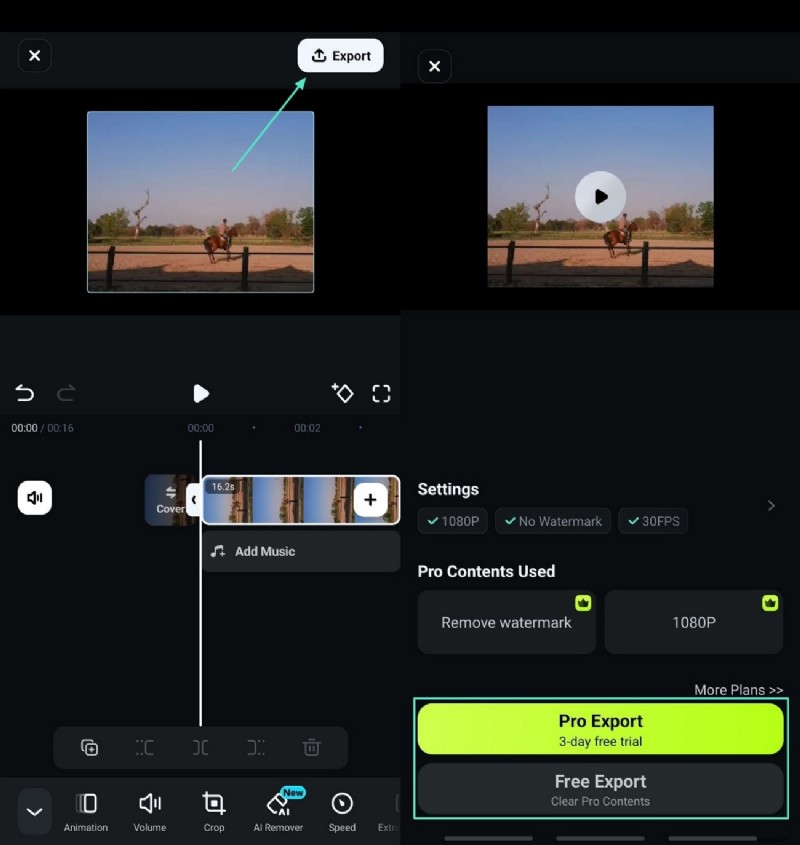Toggle the No Watermark setting chip
Viewport: 800px width, 845px height.
tap(552, 521)
